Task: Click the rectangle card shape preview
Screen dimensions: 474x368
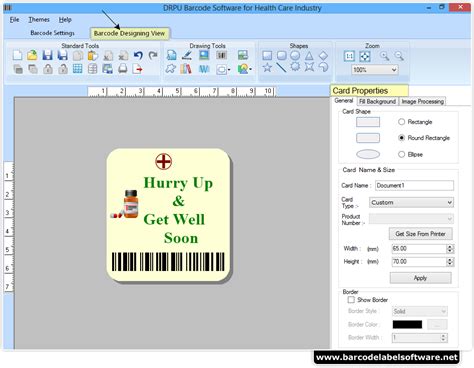Action: (x=368, y=122)
